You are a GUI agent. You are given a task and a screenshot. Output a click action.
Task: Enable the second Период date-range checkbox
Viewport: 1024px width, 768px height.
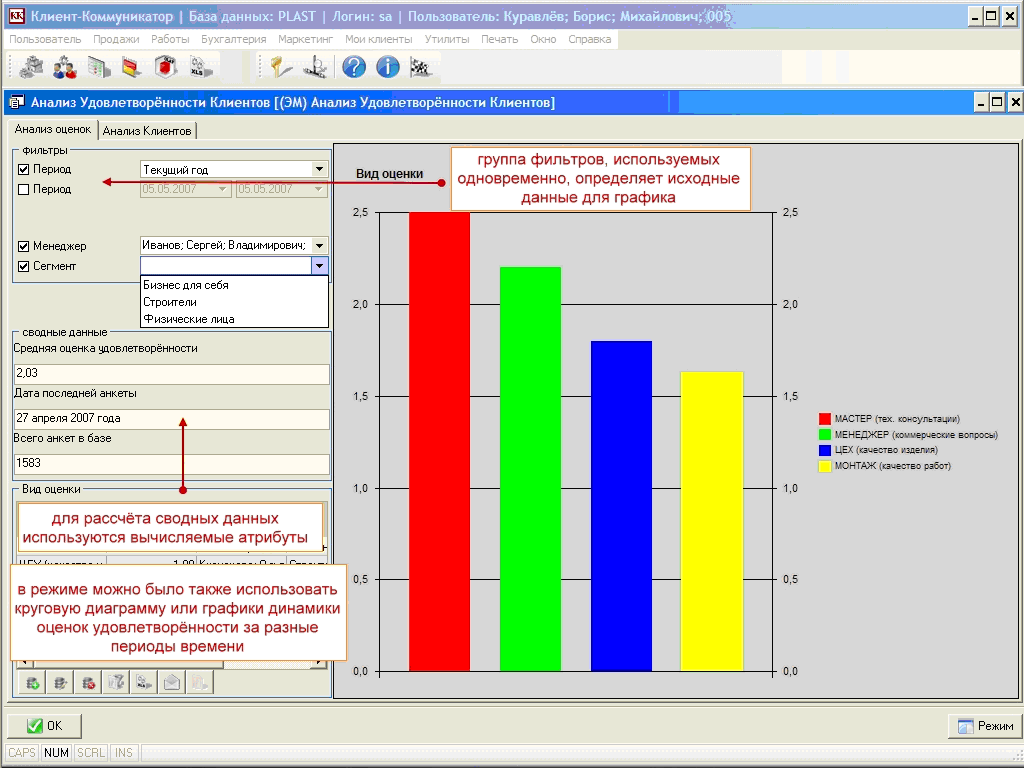pos(24,189)
